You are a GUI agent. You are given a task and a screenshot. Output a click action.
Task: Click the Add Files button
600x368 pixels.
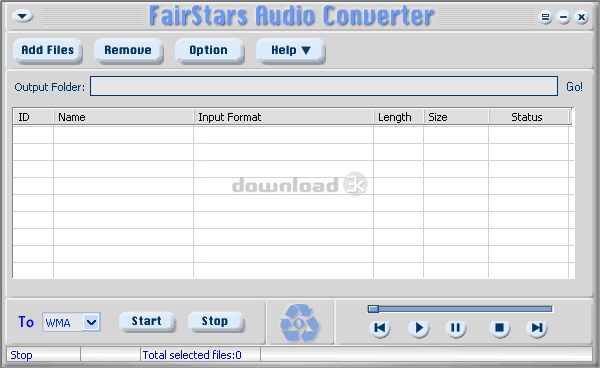pos(47,50)
